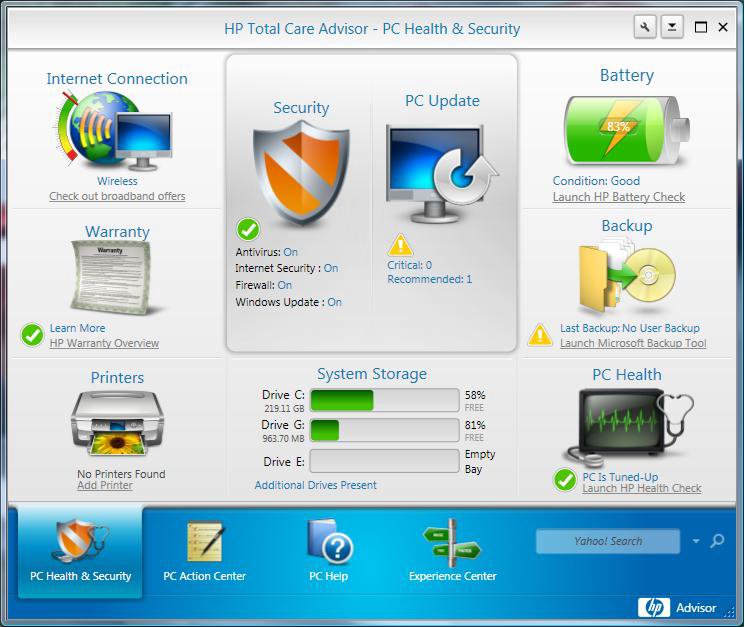The height and width of the screenshot is (627, 745).
Task: Click the PC Is Tuned-Up status text
Action: (621, 477)
